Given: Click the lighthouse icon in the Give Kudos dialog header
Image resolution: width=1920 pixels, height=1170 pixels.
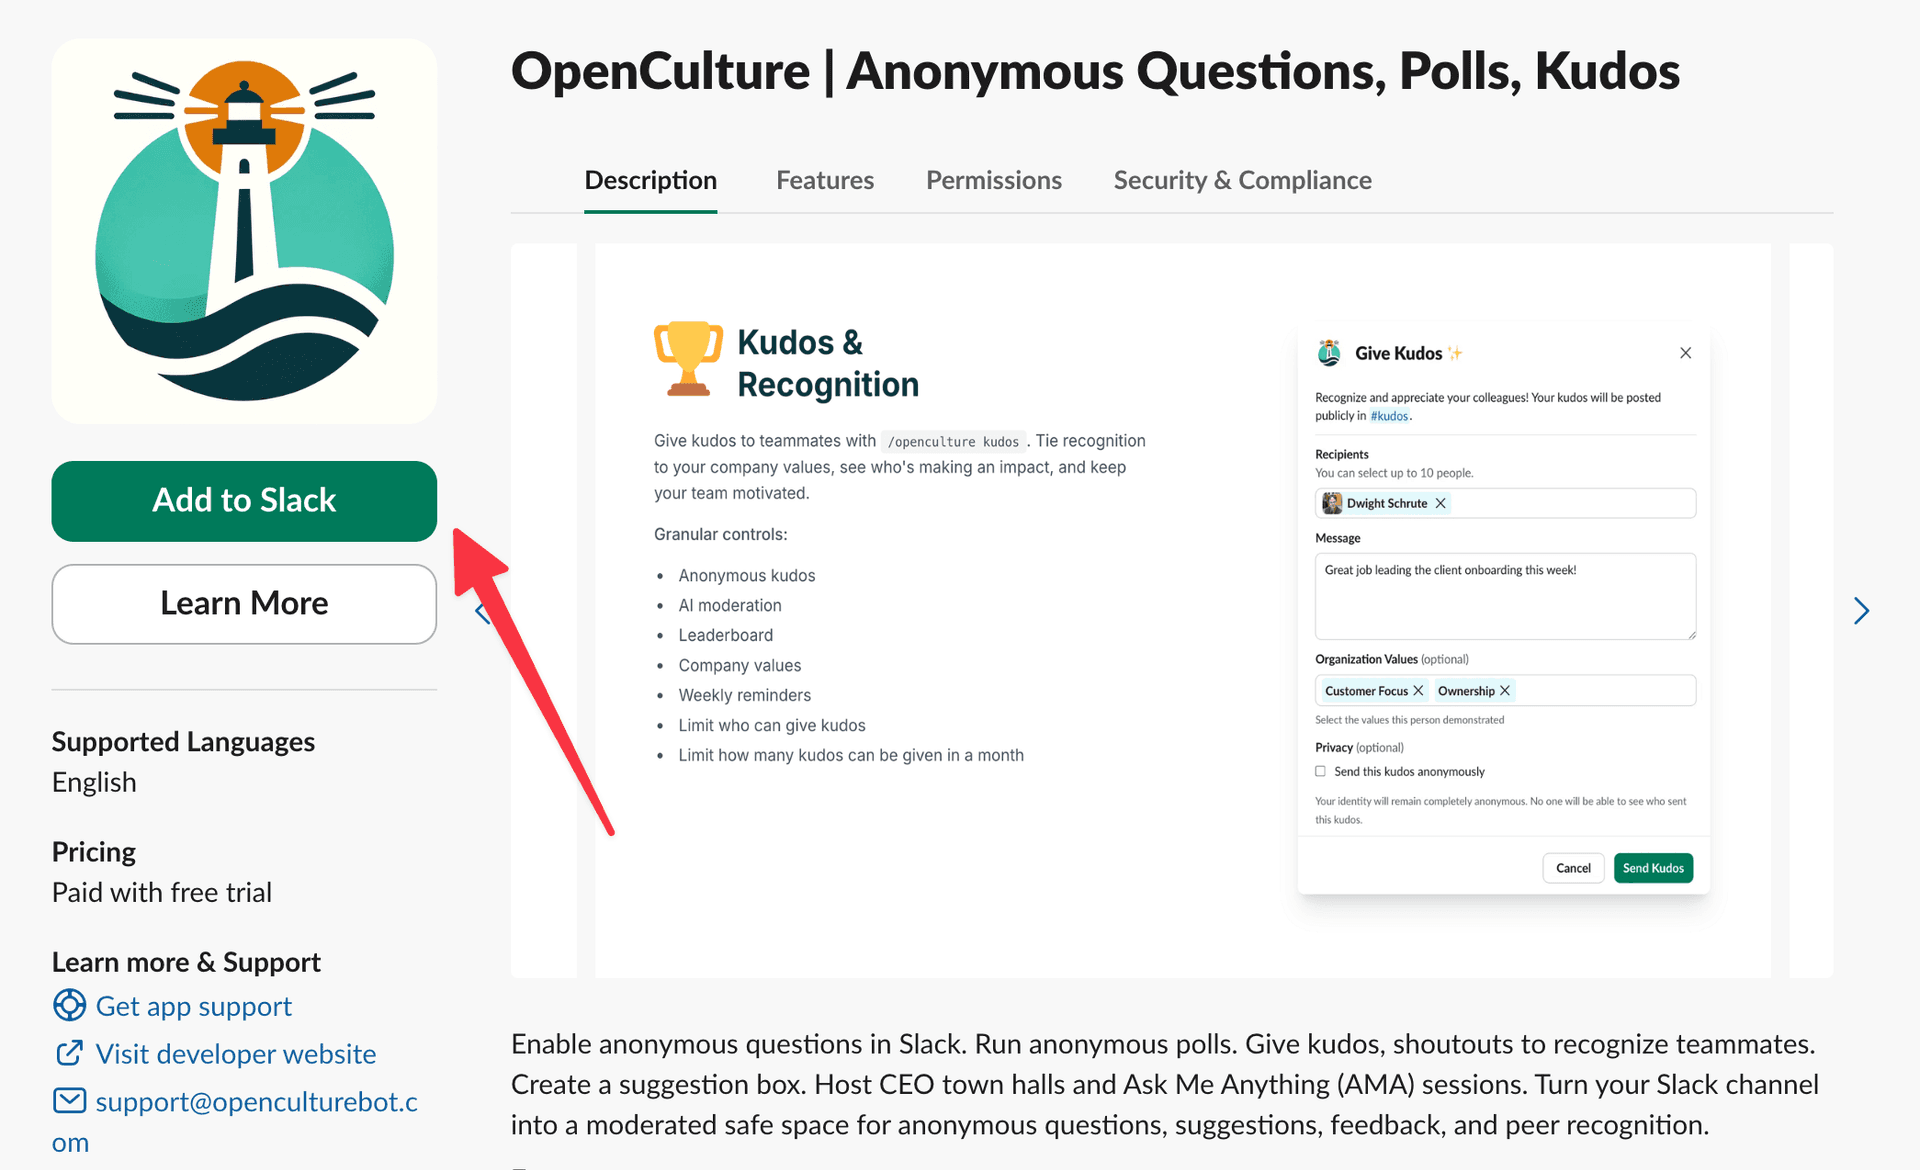Looking at the screenshot, I should (1329, 352).
